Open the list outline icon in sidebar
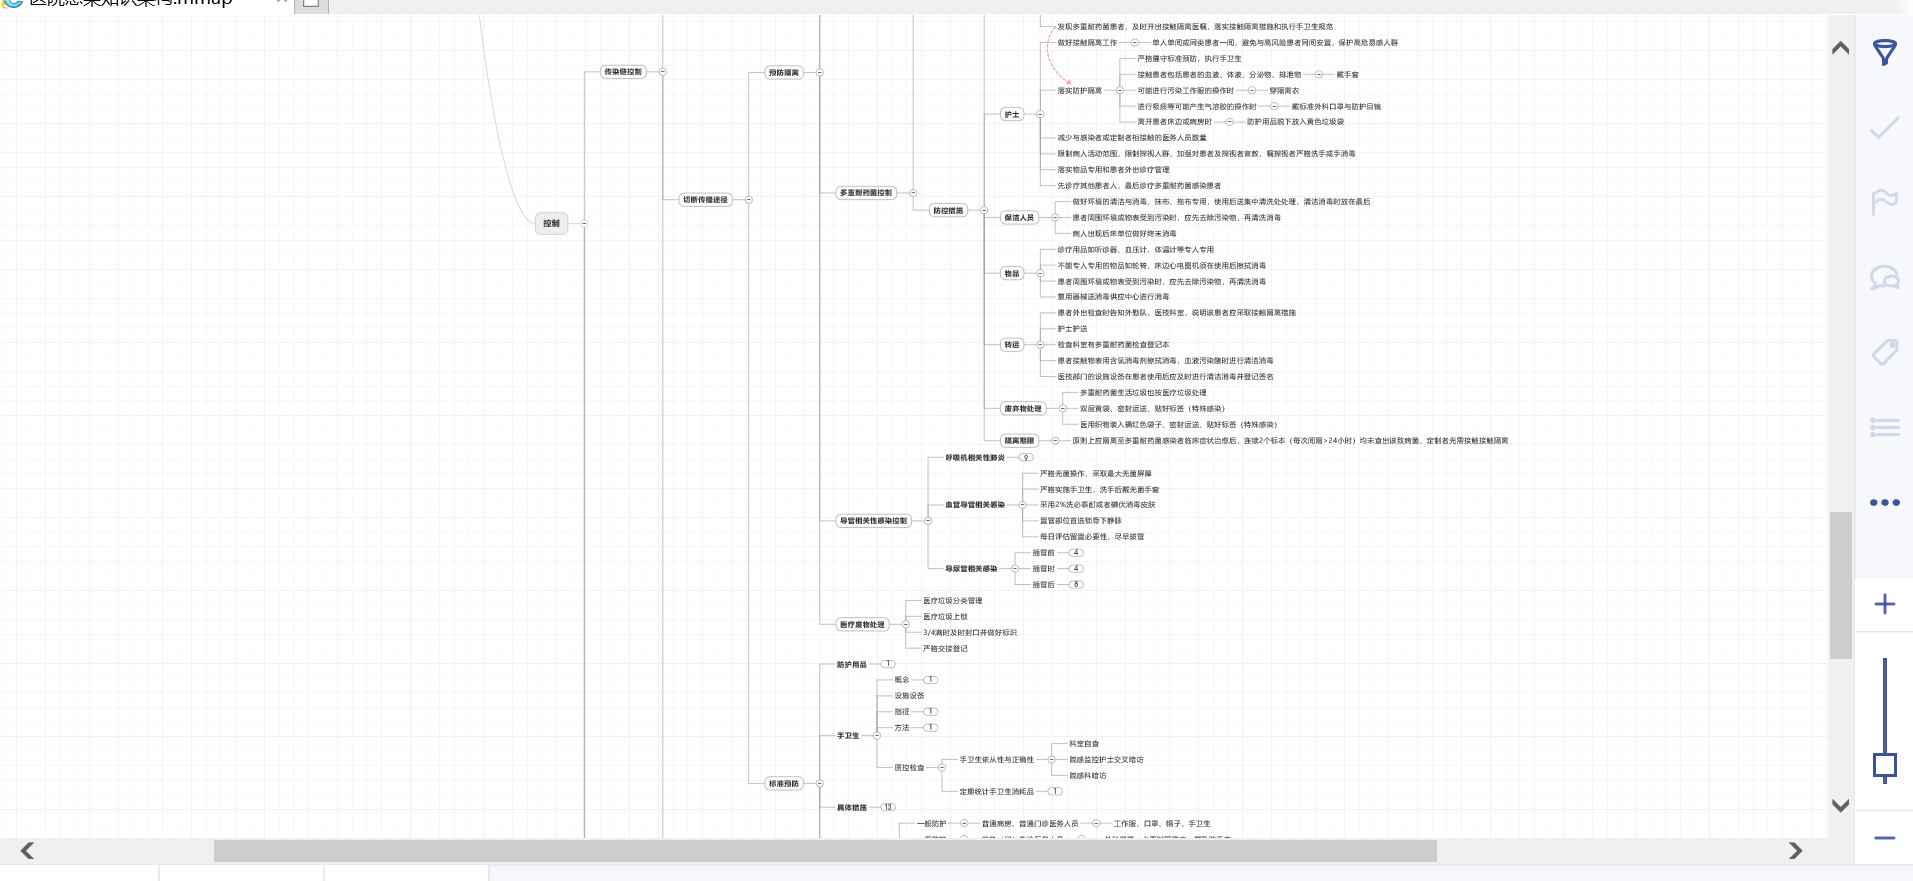The image size is (1913, 881). tap(1884, 427)
